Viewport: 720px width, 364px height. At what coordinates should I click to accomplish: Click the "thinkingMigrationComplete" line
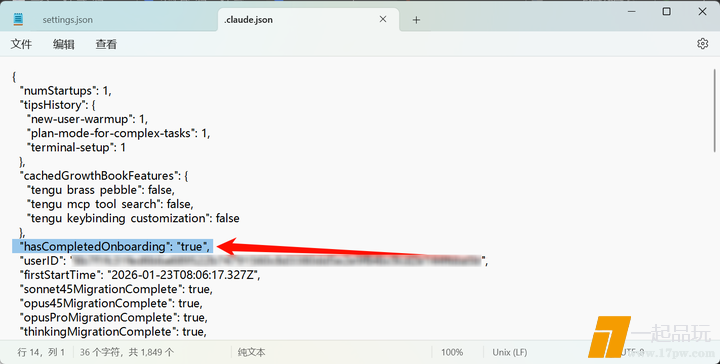tap(113, 332)
